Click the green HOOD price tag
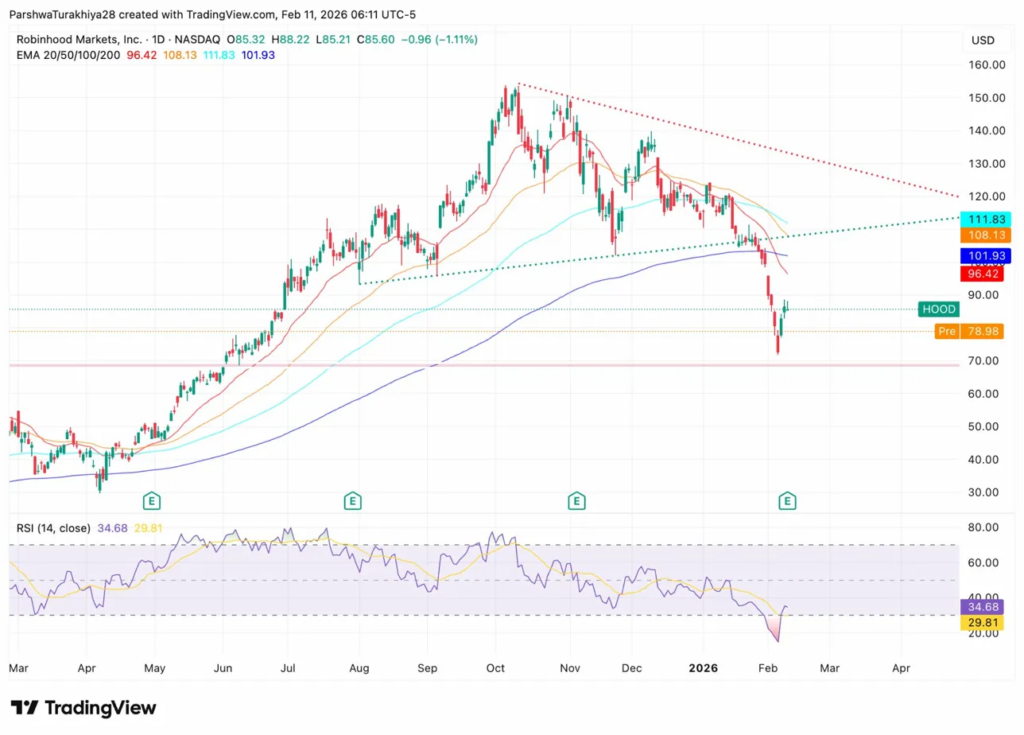The image size is (1024, 735). click(x=939, y=309)
